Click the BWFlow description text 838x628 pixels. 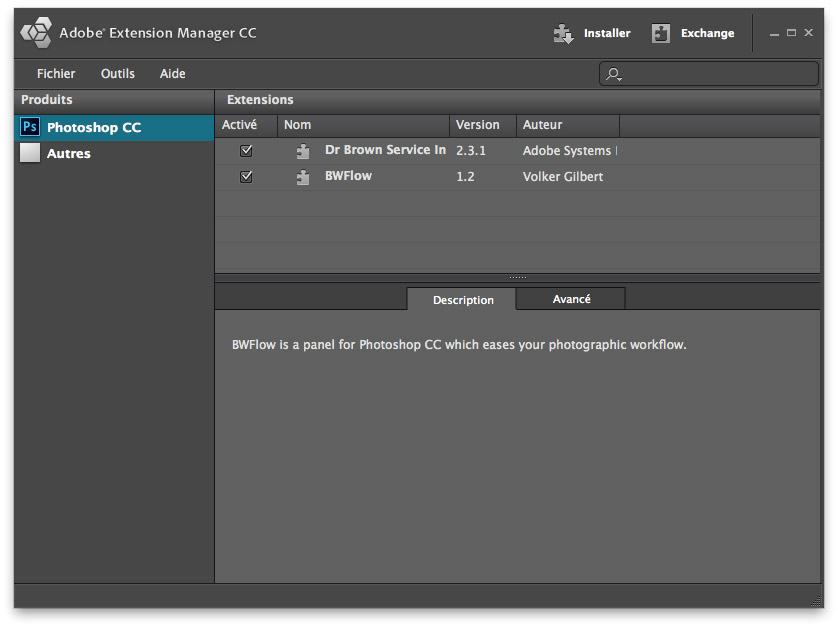pos(459,345)
